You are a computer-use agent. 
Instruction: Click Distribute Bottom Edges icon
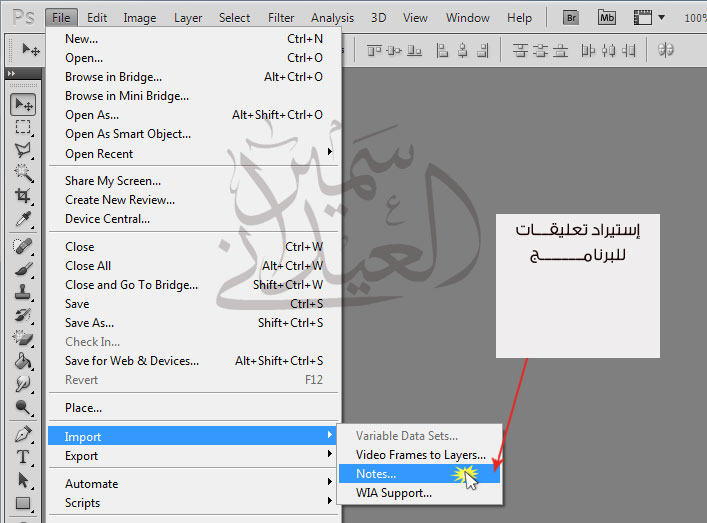[x=560, y=50]
